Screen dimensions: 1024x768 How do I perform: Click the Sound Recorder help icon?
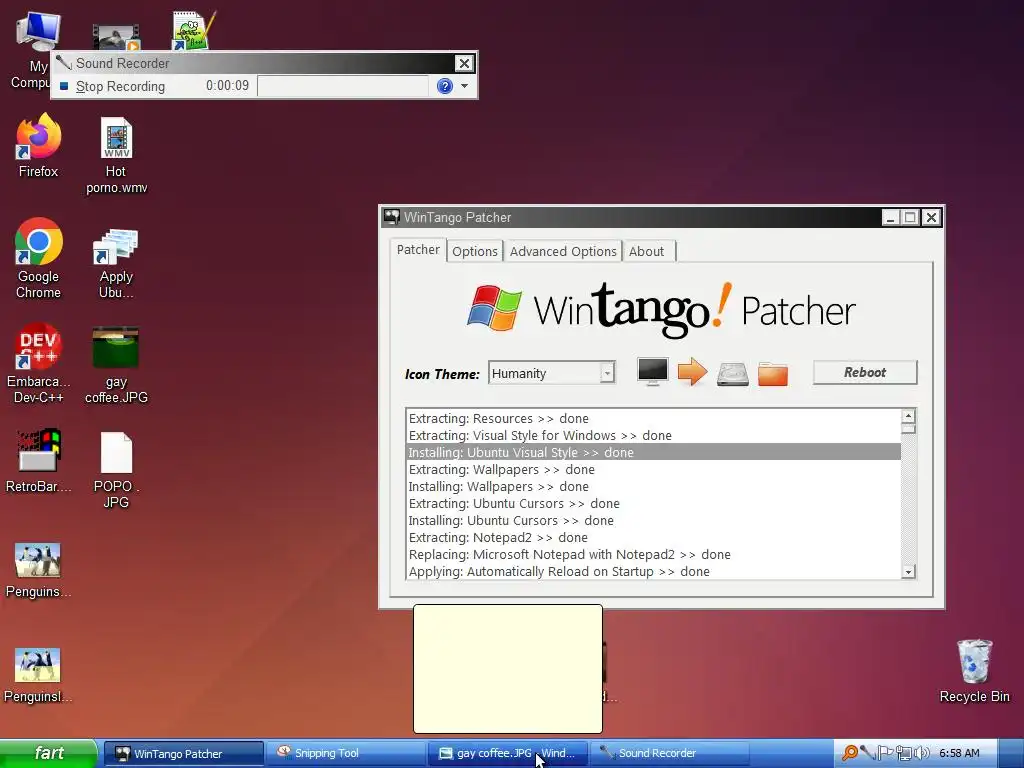(445, 86)
